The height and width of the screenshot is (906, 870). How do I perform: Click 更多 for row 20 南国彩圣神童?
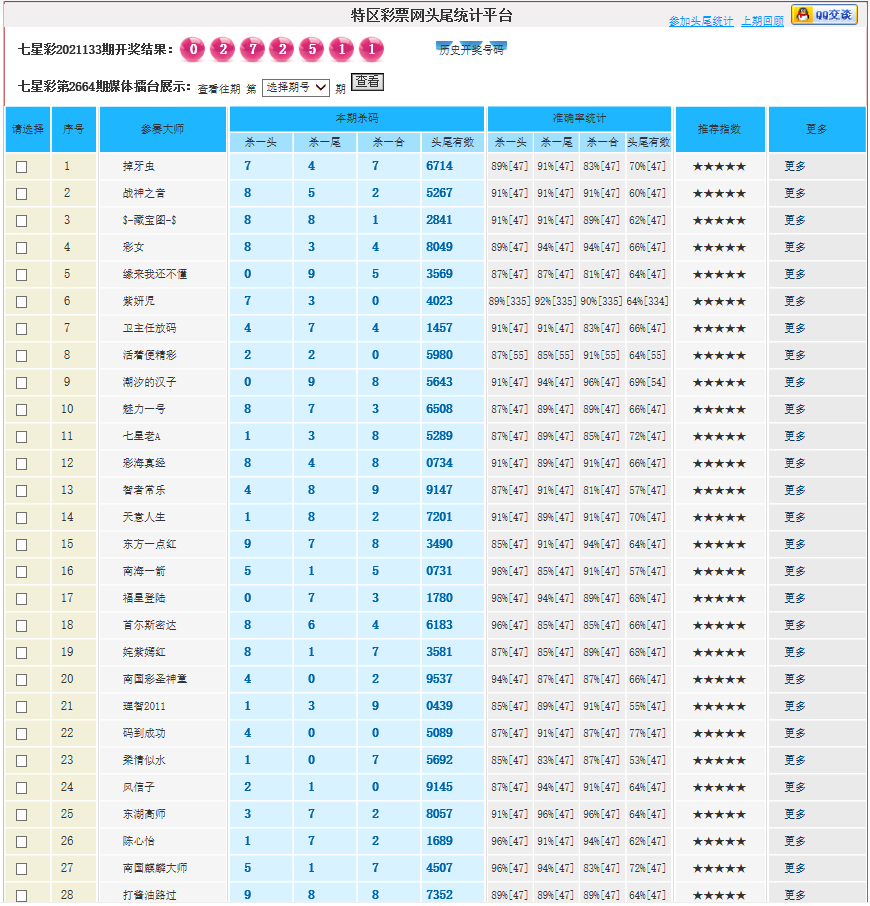point(795,679)
